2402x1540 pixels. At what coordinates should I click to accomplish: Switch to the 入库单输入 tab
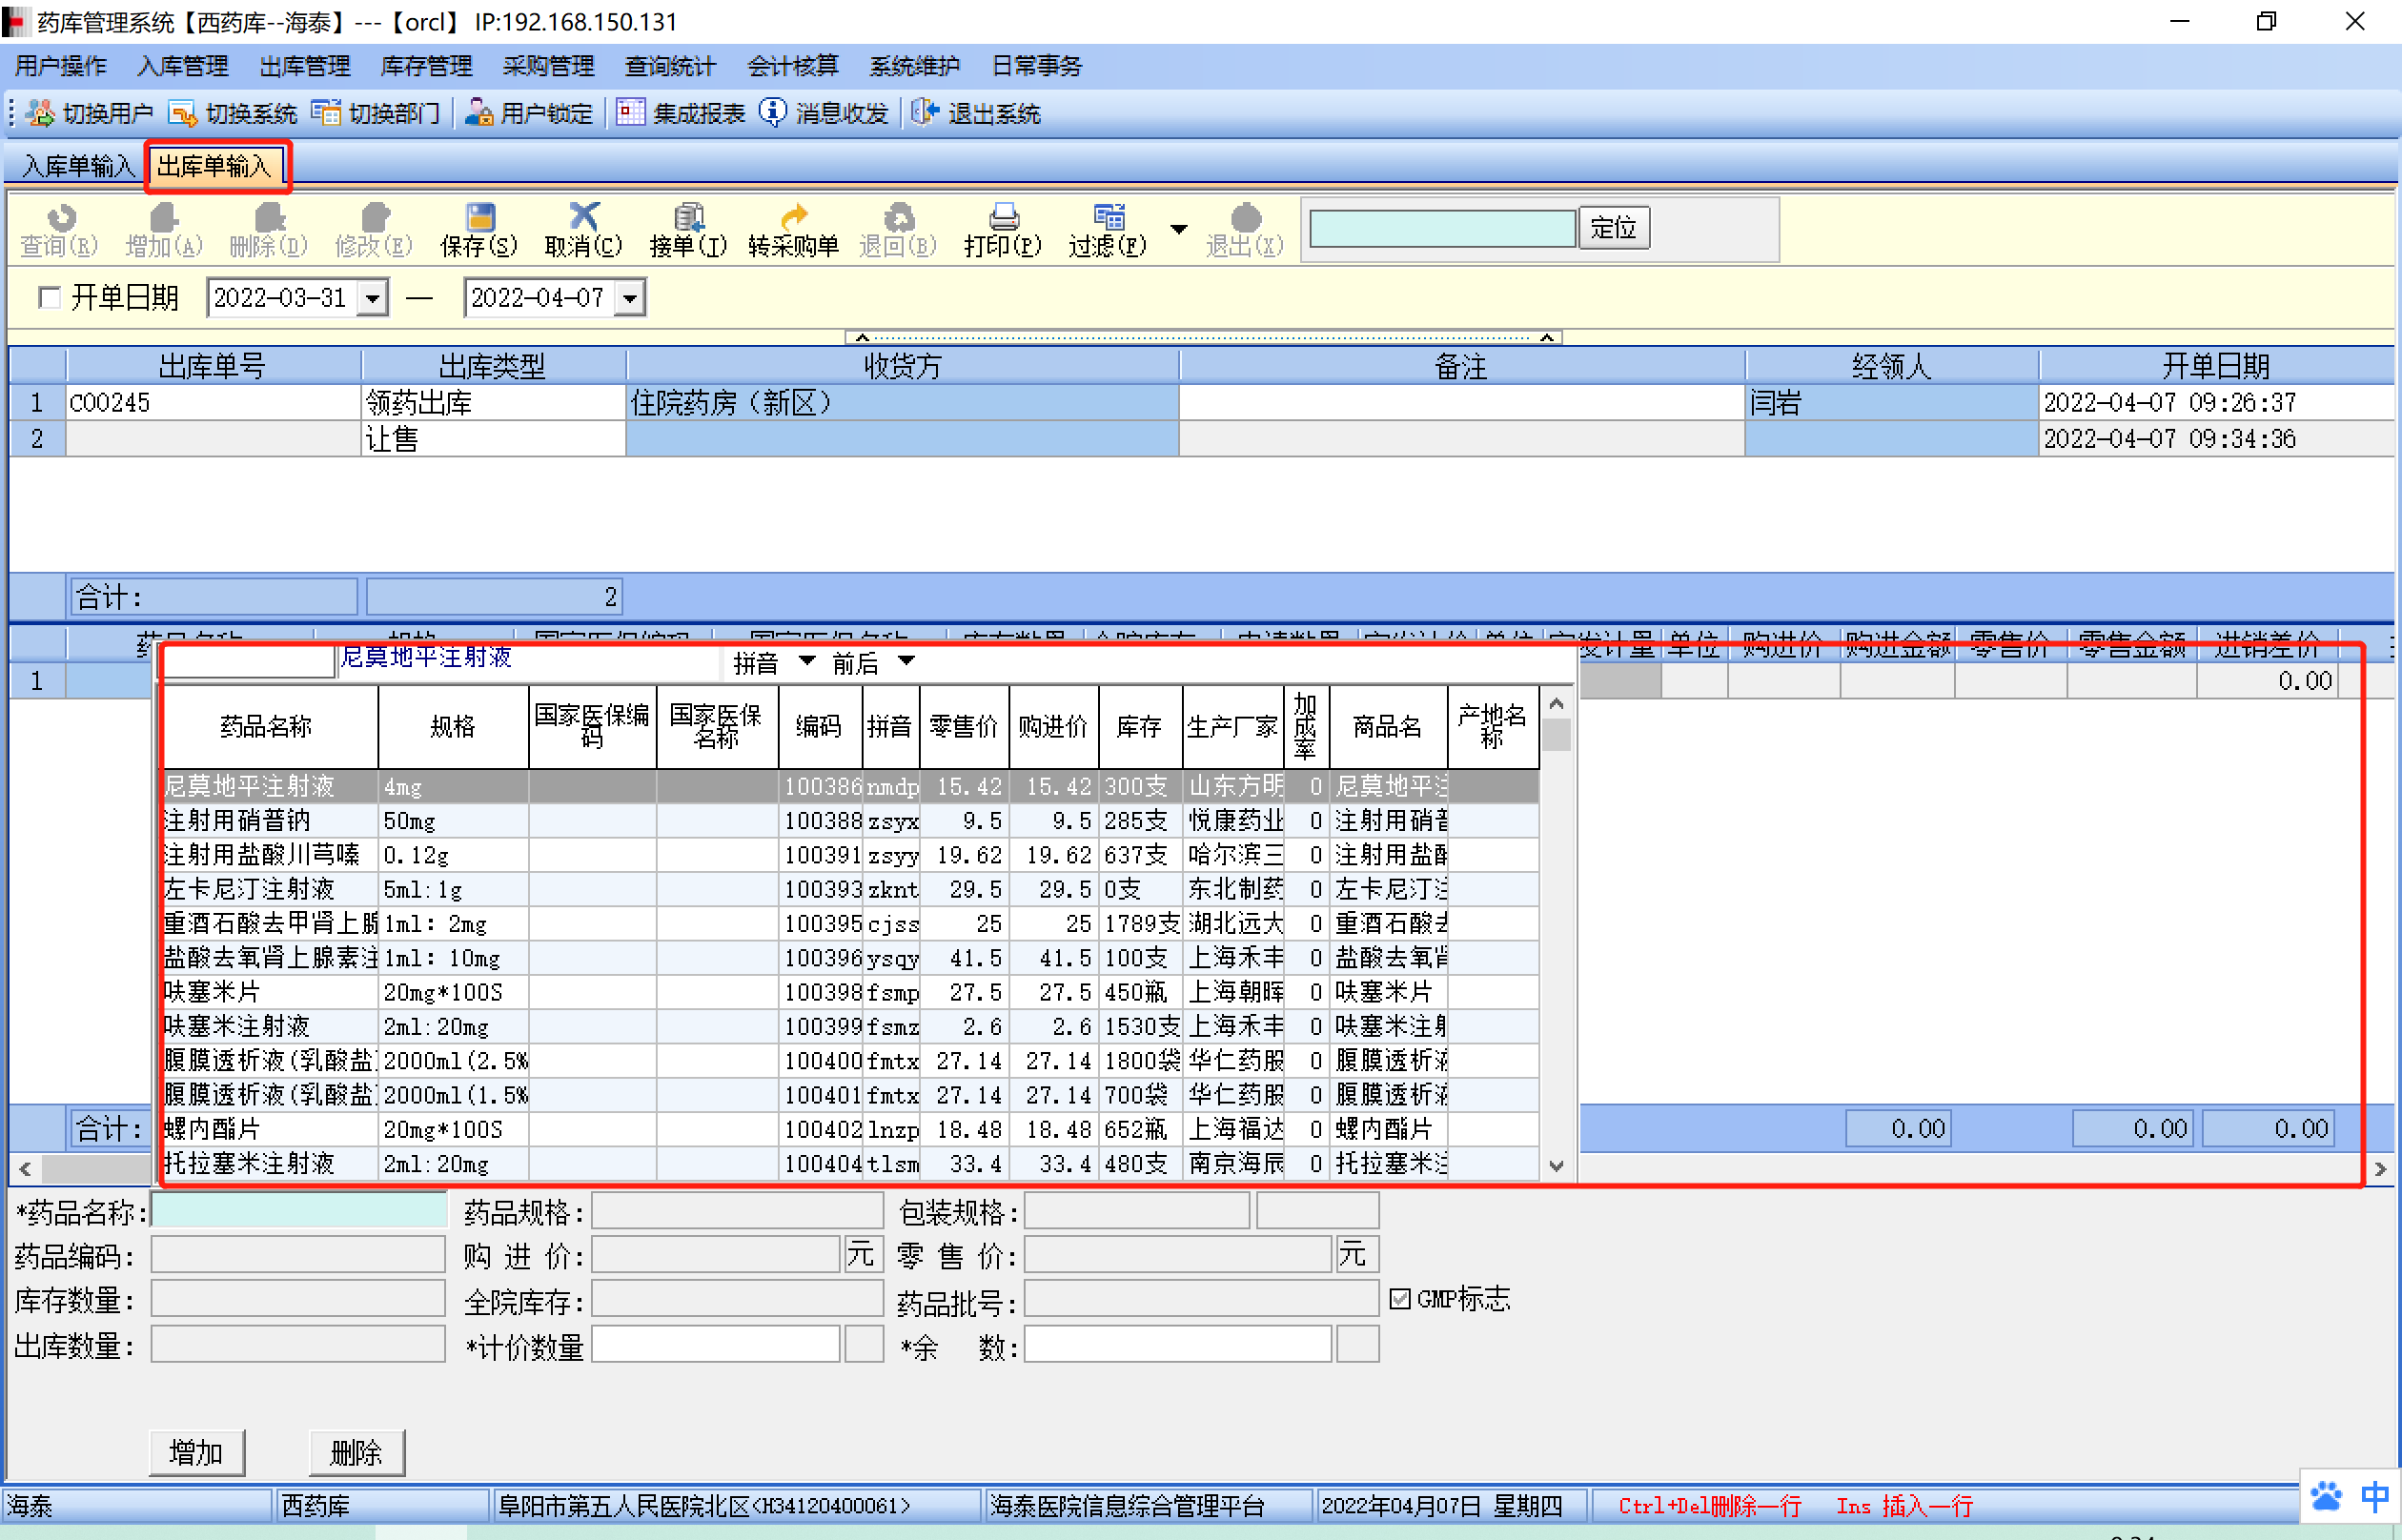(x=78, y=166)
